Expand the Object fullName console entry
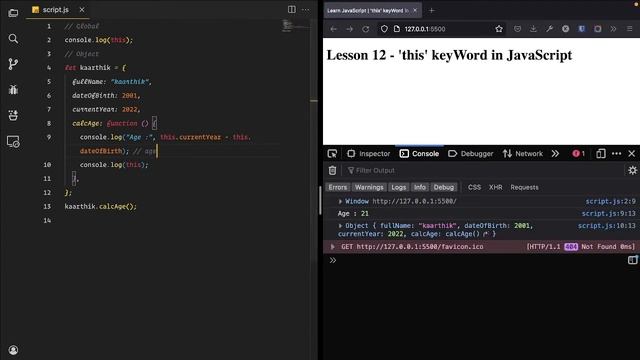The image size is (640, 360). pos(340,225)
